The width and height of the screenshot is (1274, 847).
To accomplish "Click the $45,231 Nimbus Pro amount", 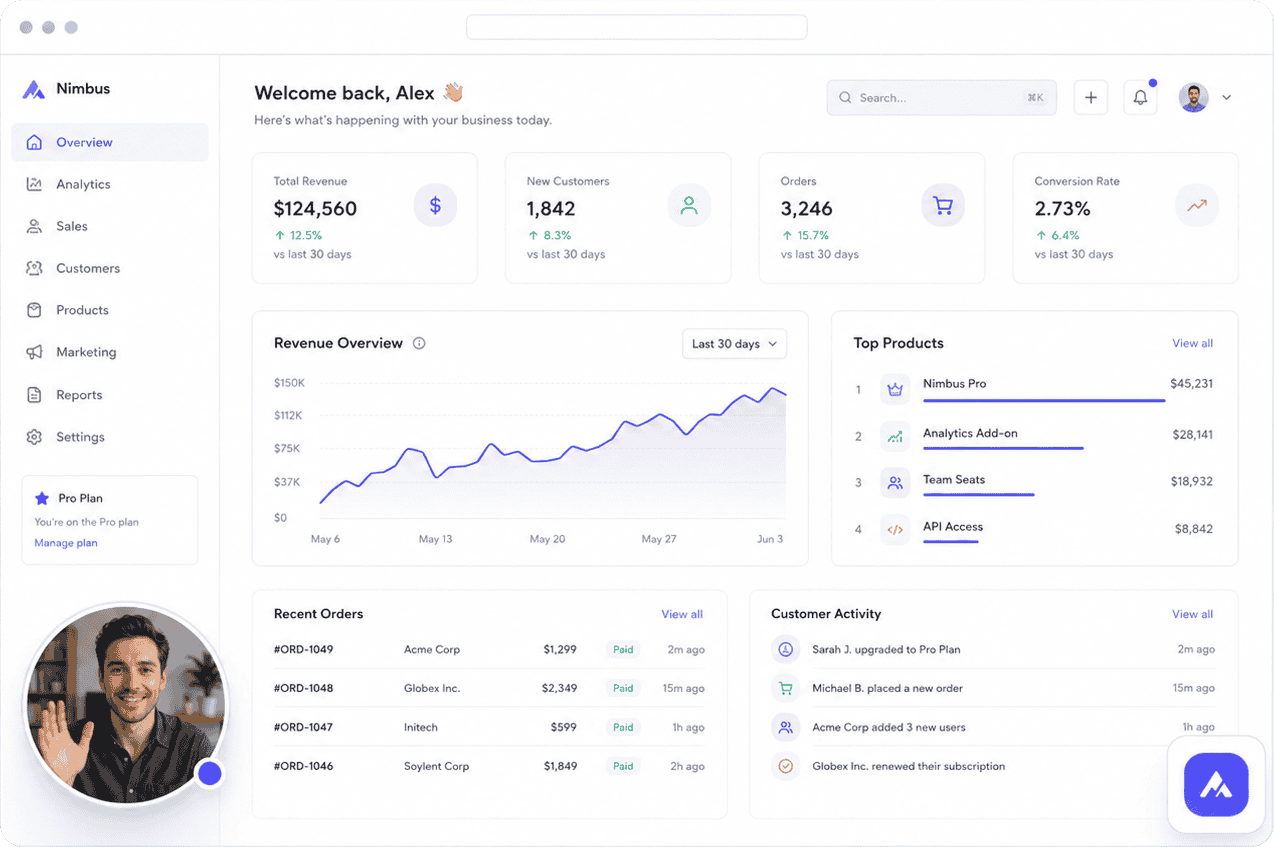I will click(1191, 383).
